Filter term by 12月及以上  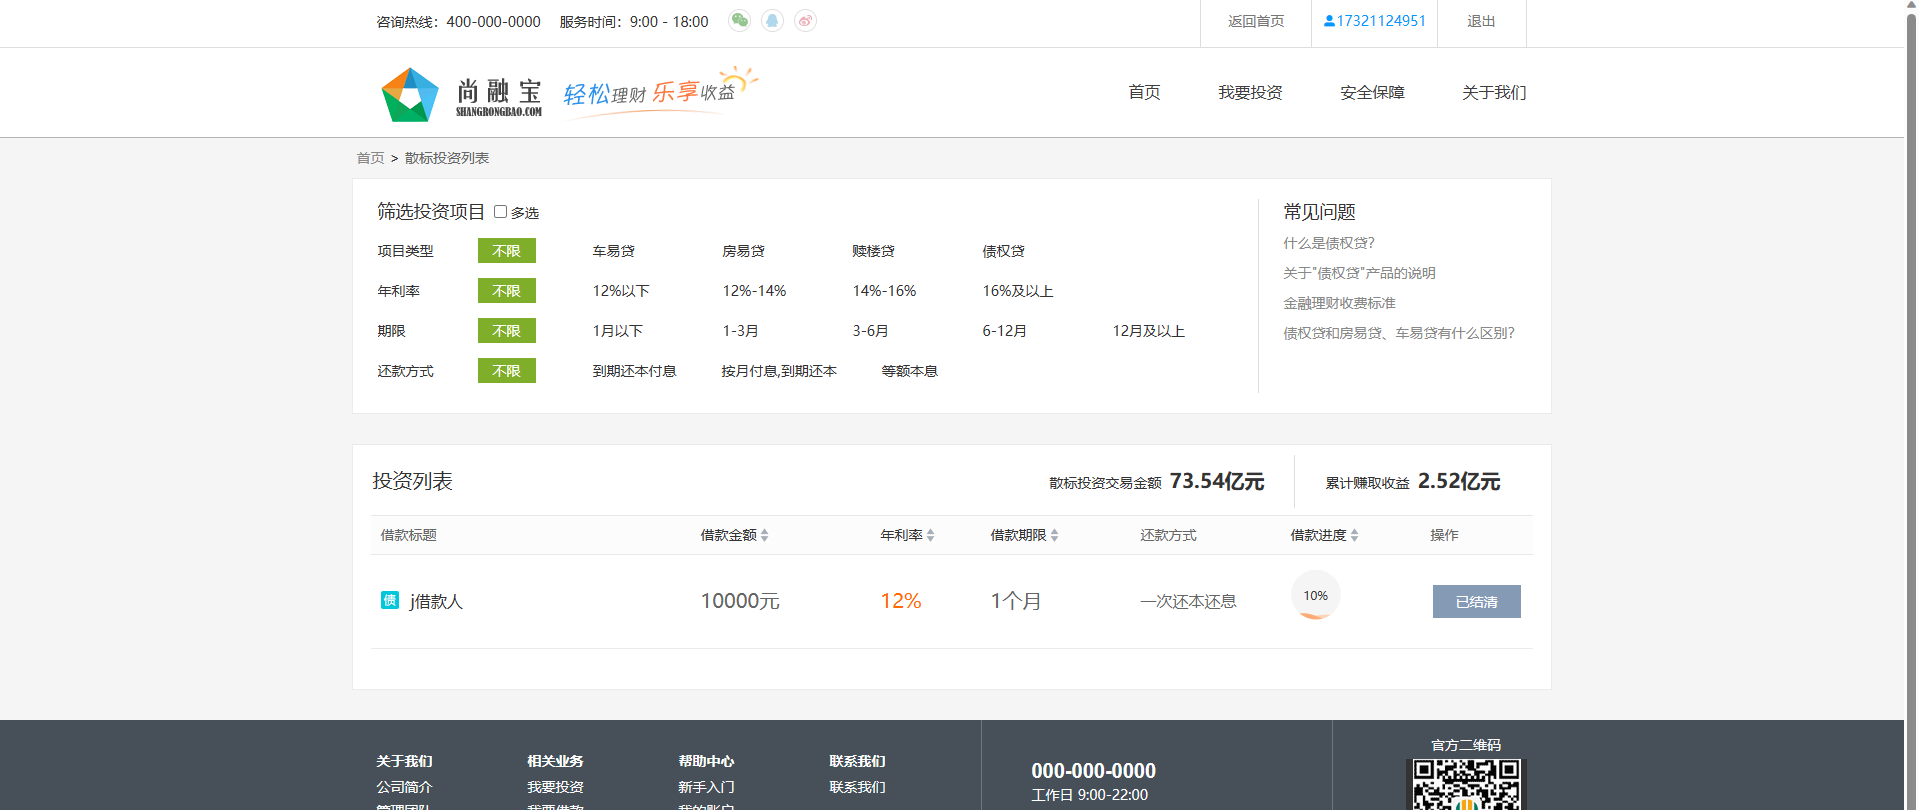(x=1148, y=331)
